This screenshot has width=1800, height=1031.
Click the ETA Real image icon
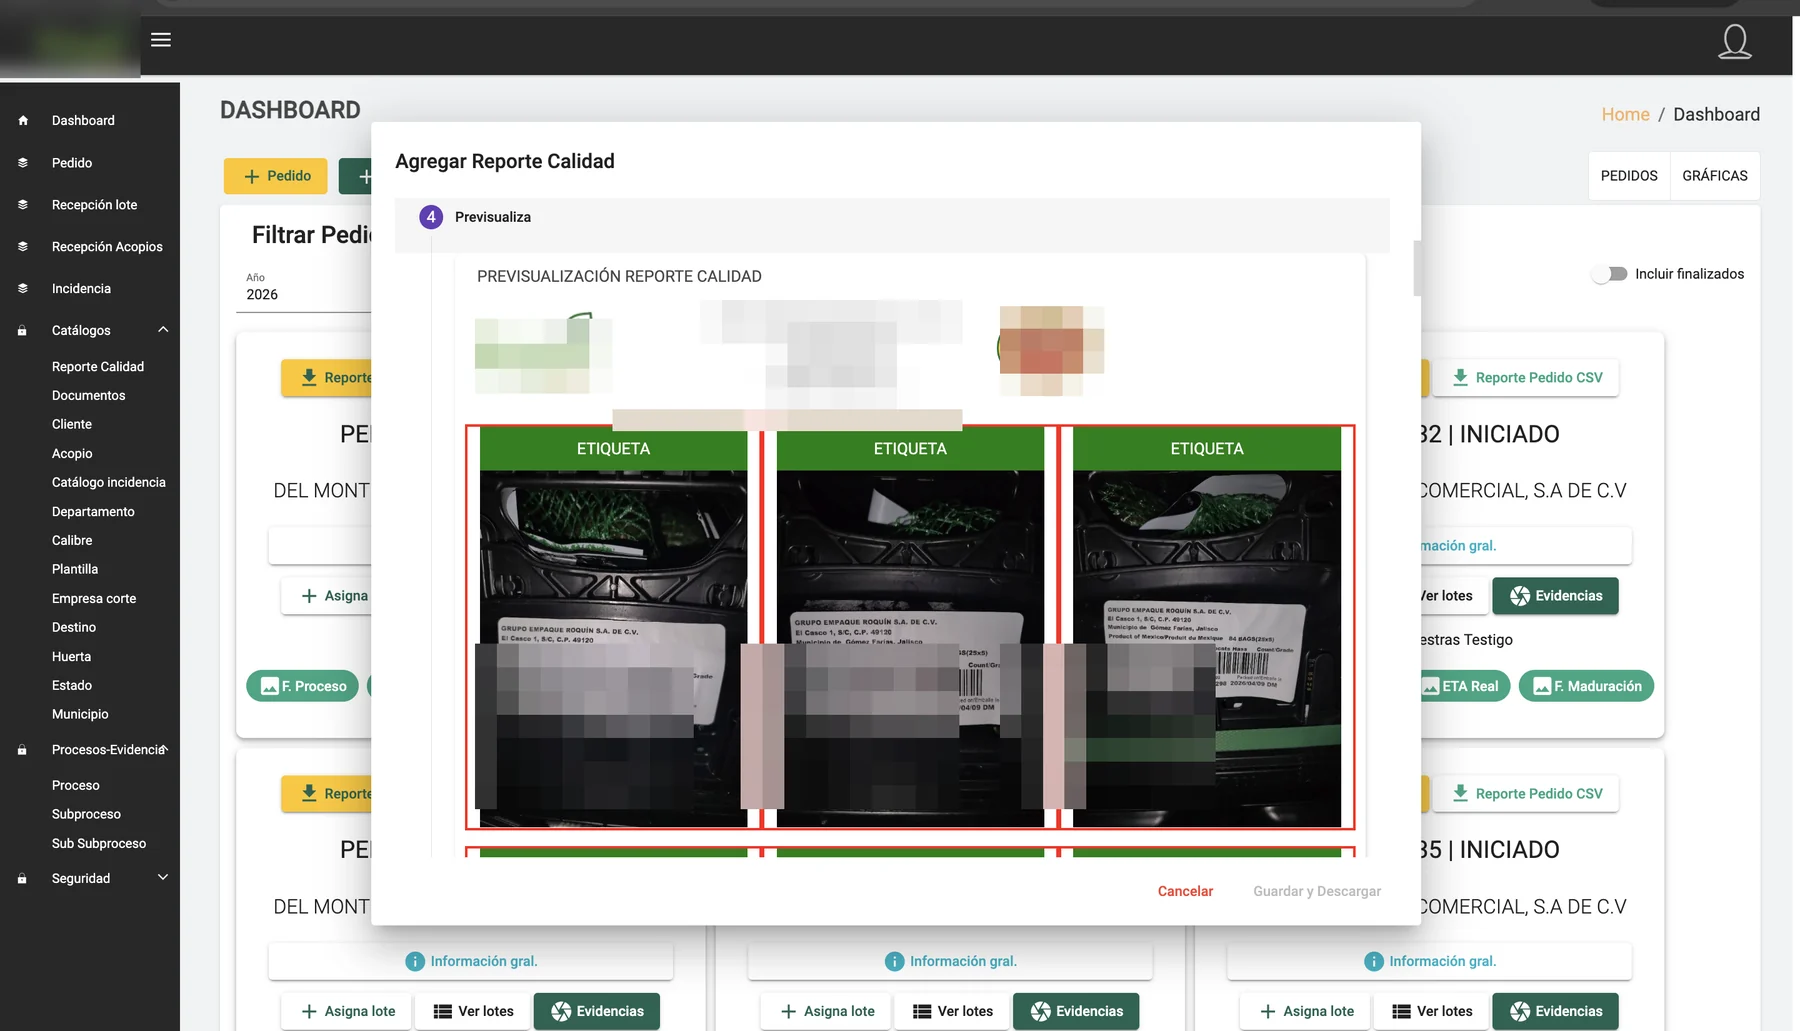[x=1430, y=686]
